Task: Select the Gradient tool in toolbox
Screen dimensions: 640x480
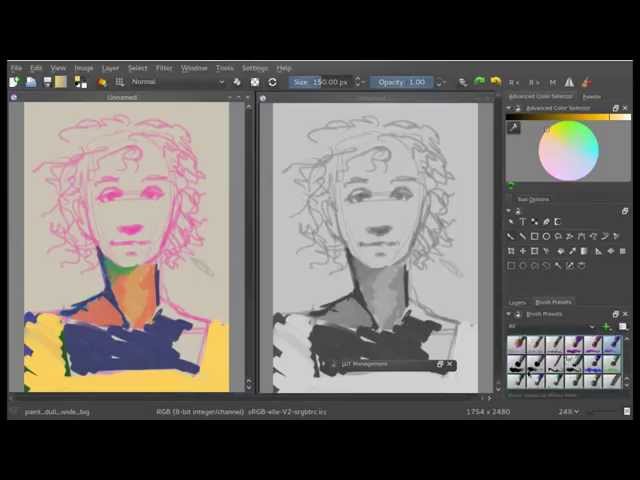Action: coord(584,251)
